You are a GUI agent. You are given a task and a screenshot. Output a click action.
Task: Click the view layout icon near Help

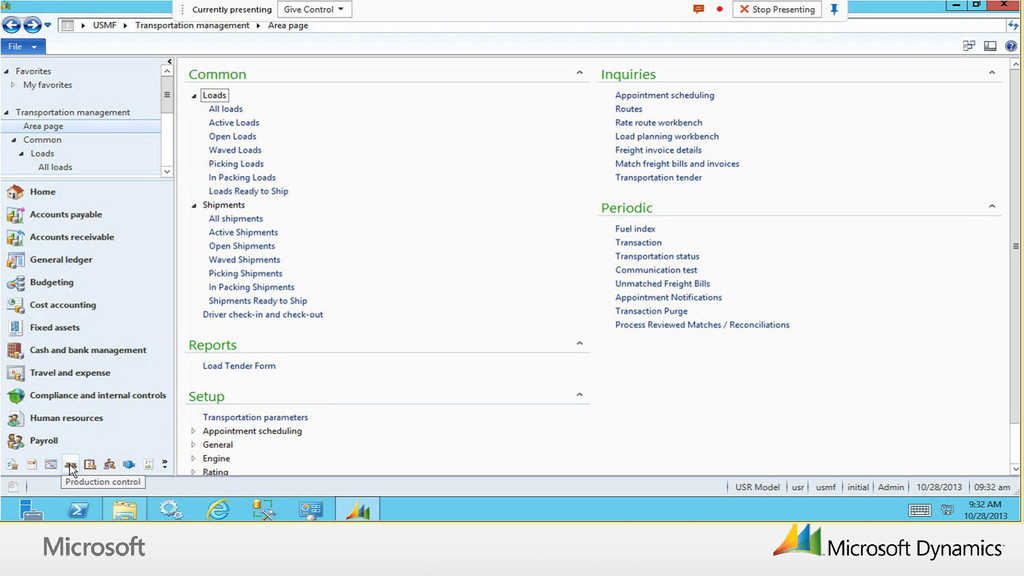(990, 46)
